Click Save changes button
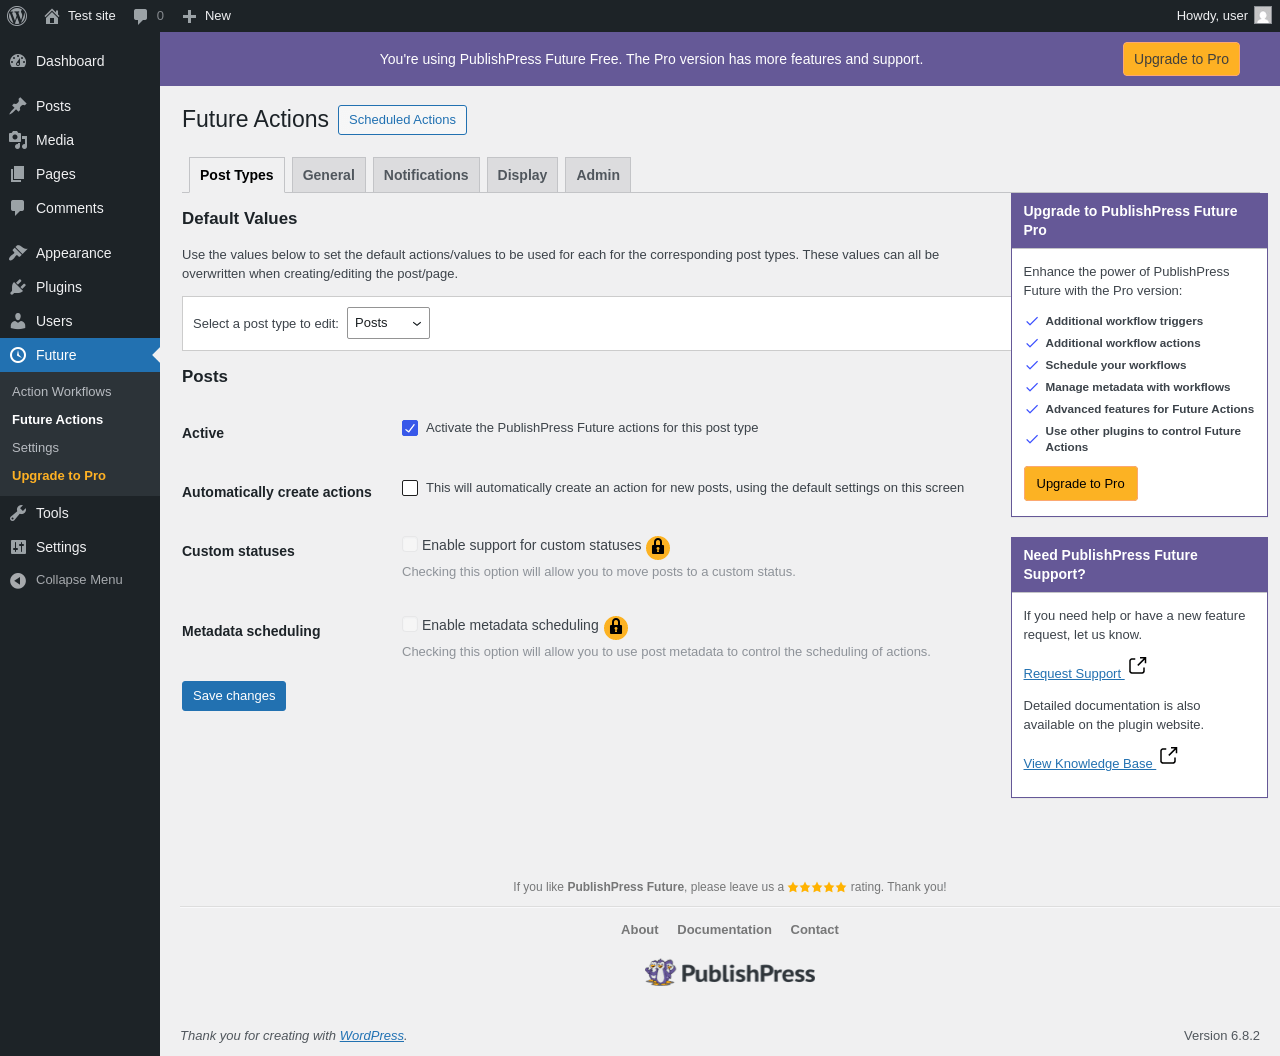Screen dimensions: 1280x1056 234,696
